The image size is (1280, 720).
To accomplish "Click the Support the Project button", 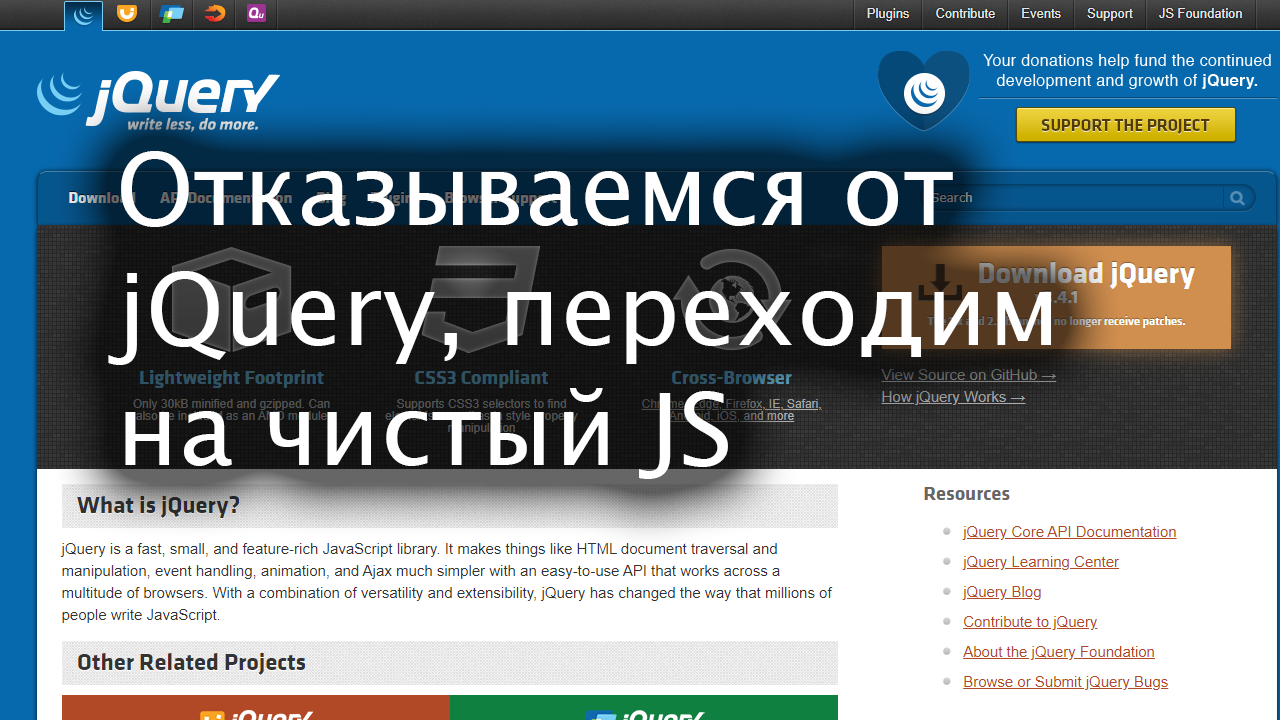I will click(x=1125, y=125).
